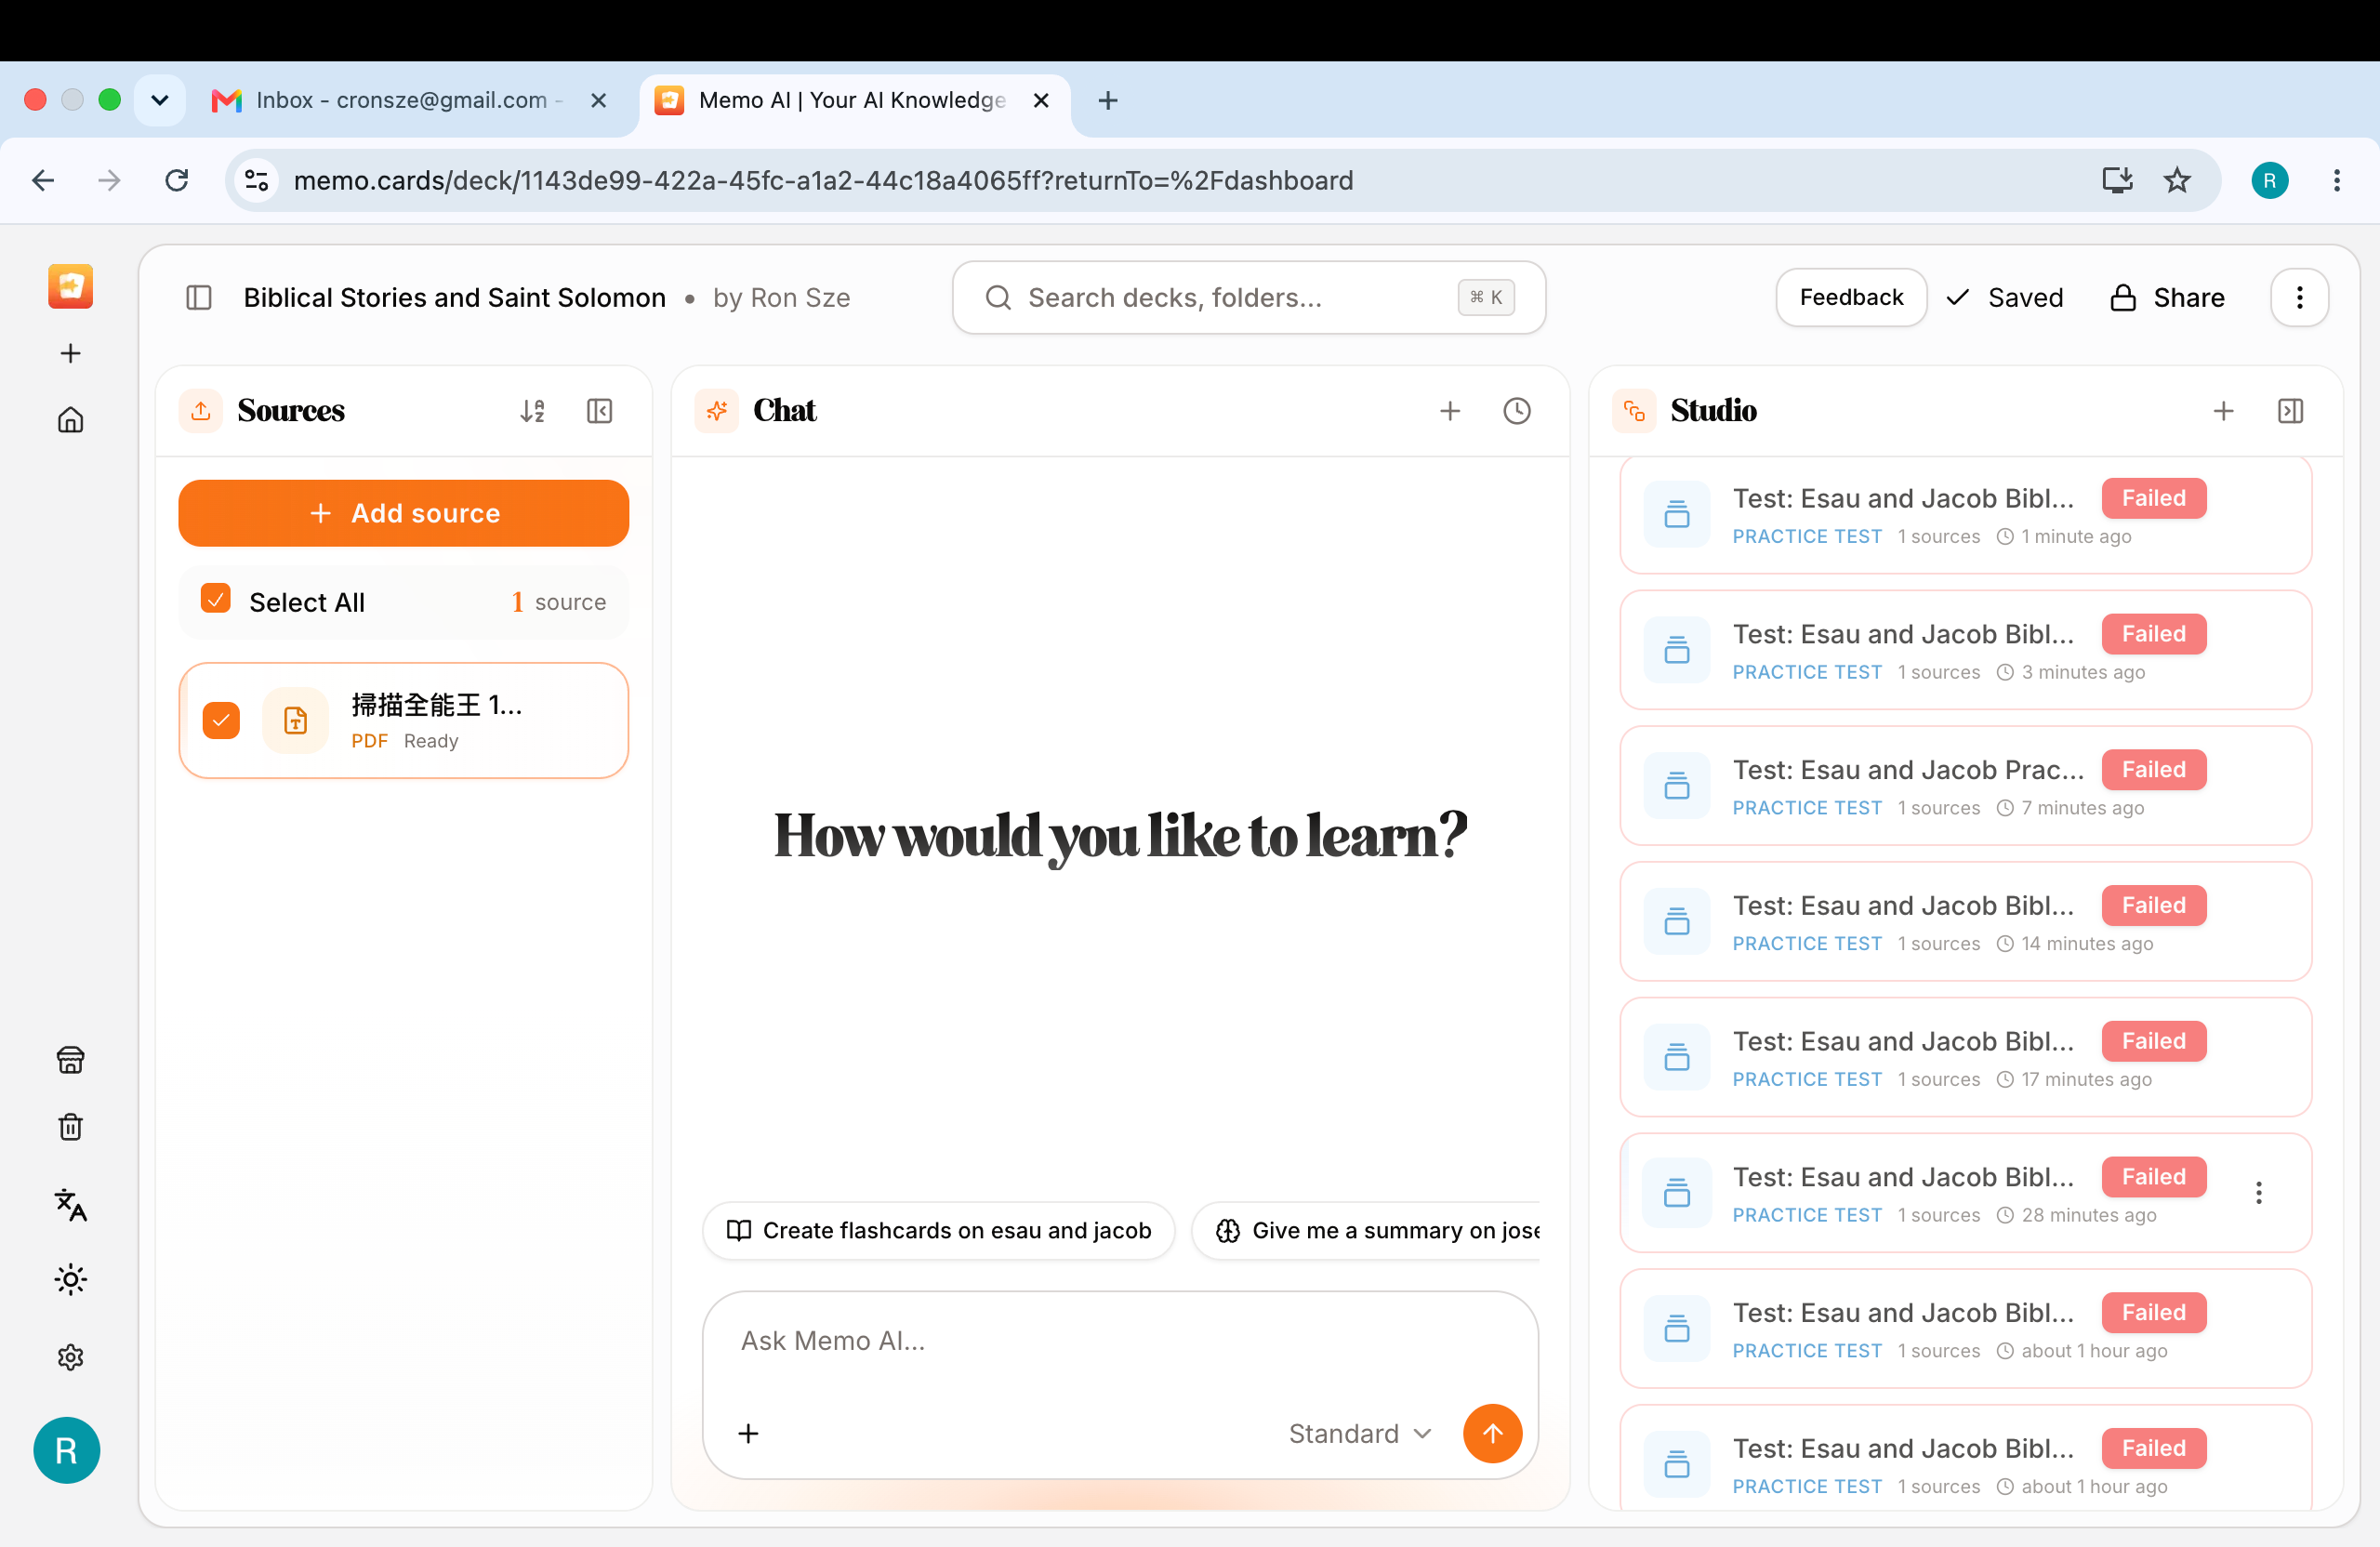Open the test from 14 minutes ago
The height and width of the screenshot is (1547, 2380).
click(x=1965, y=922)
